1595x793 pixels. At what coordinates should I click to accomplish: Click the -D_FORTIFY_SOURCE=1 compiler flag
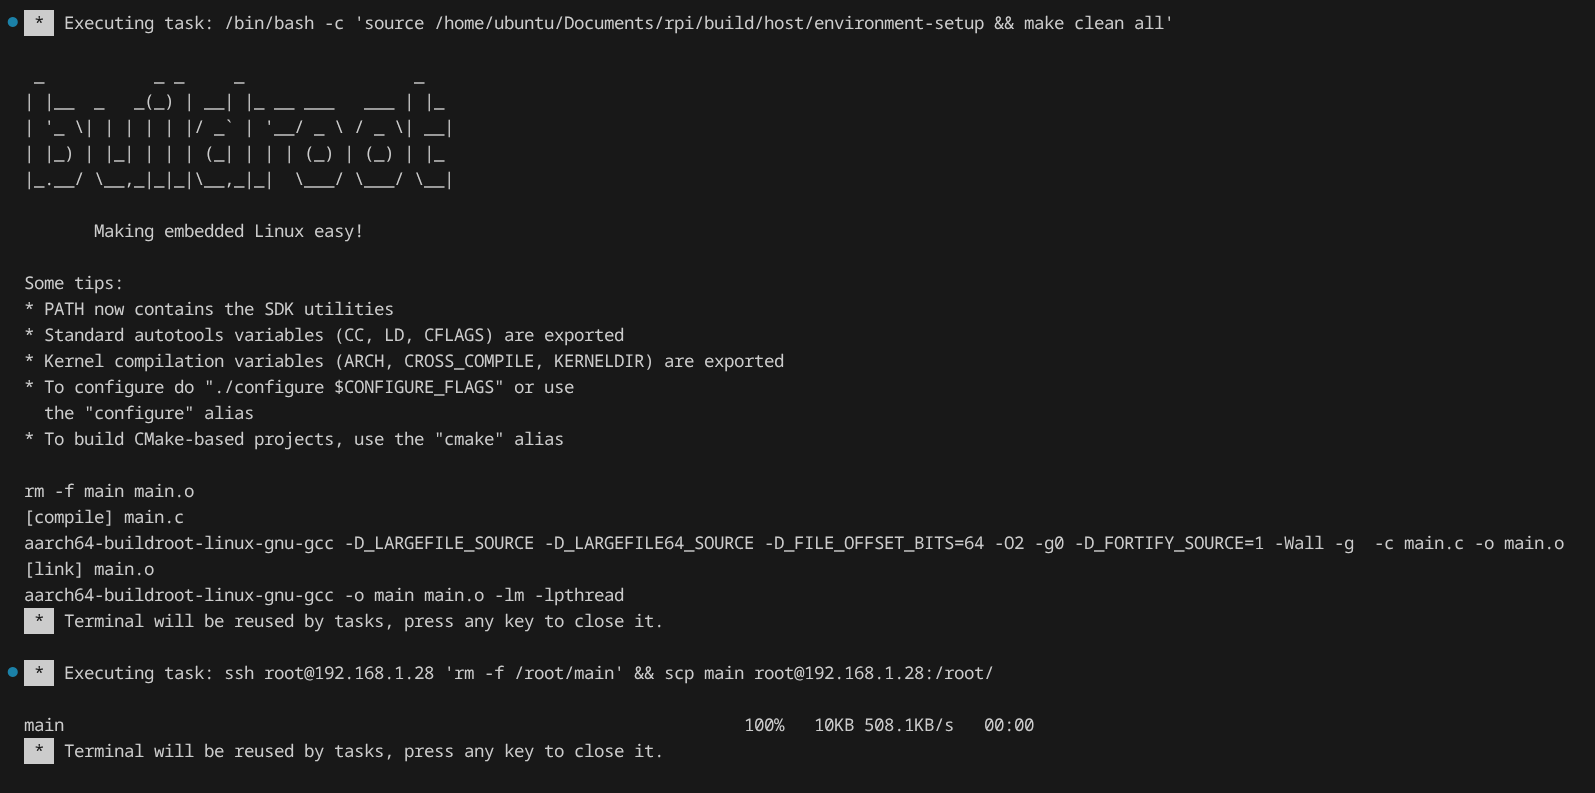[1168, 543]
